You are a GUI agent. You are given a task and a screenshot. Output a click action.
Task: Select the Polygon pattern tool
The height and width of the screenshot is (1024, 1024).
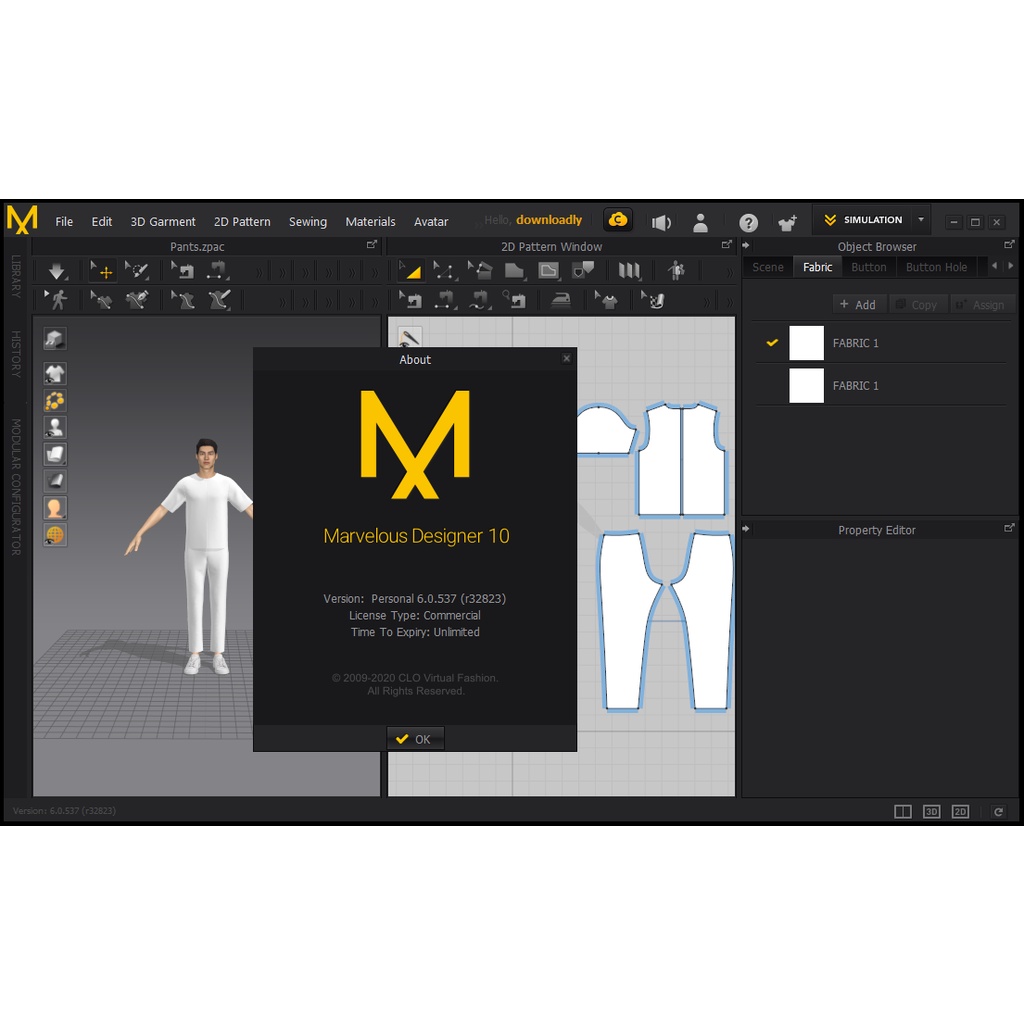[515, 270]
